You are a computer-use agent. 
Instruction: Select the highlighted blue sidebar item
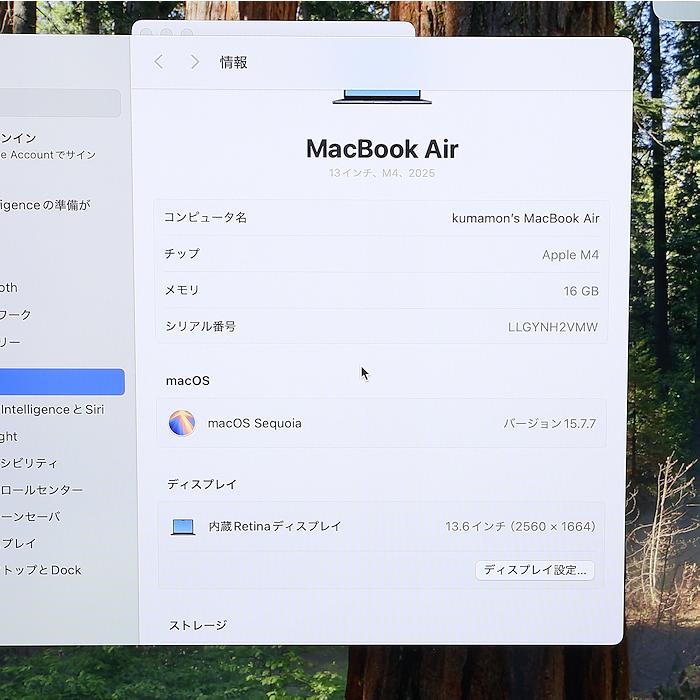62,382
